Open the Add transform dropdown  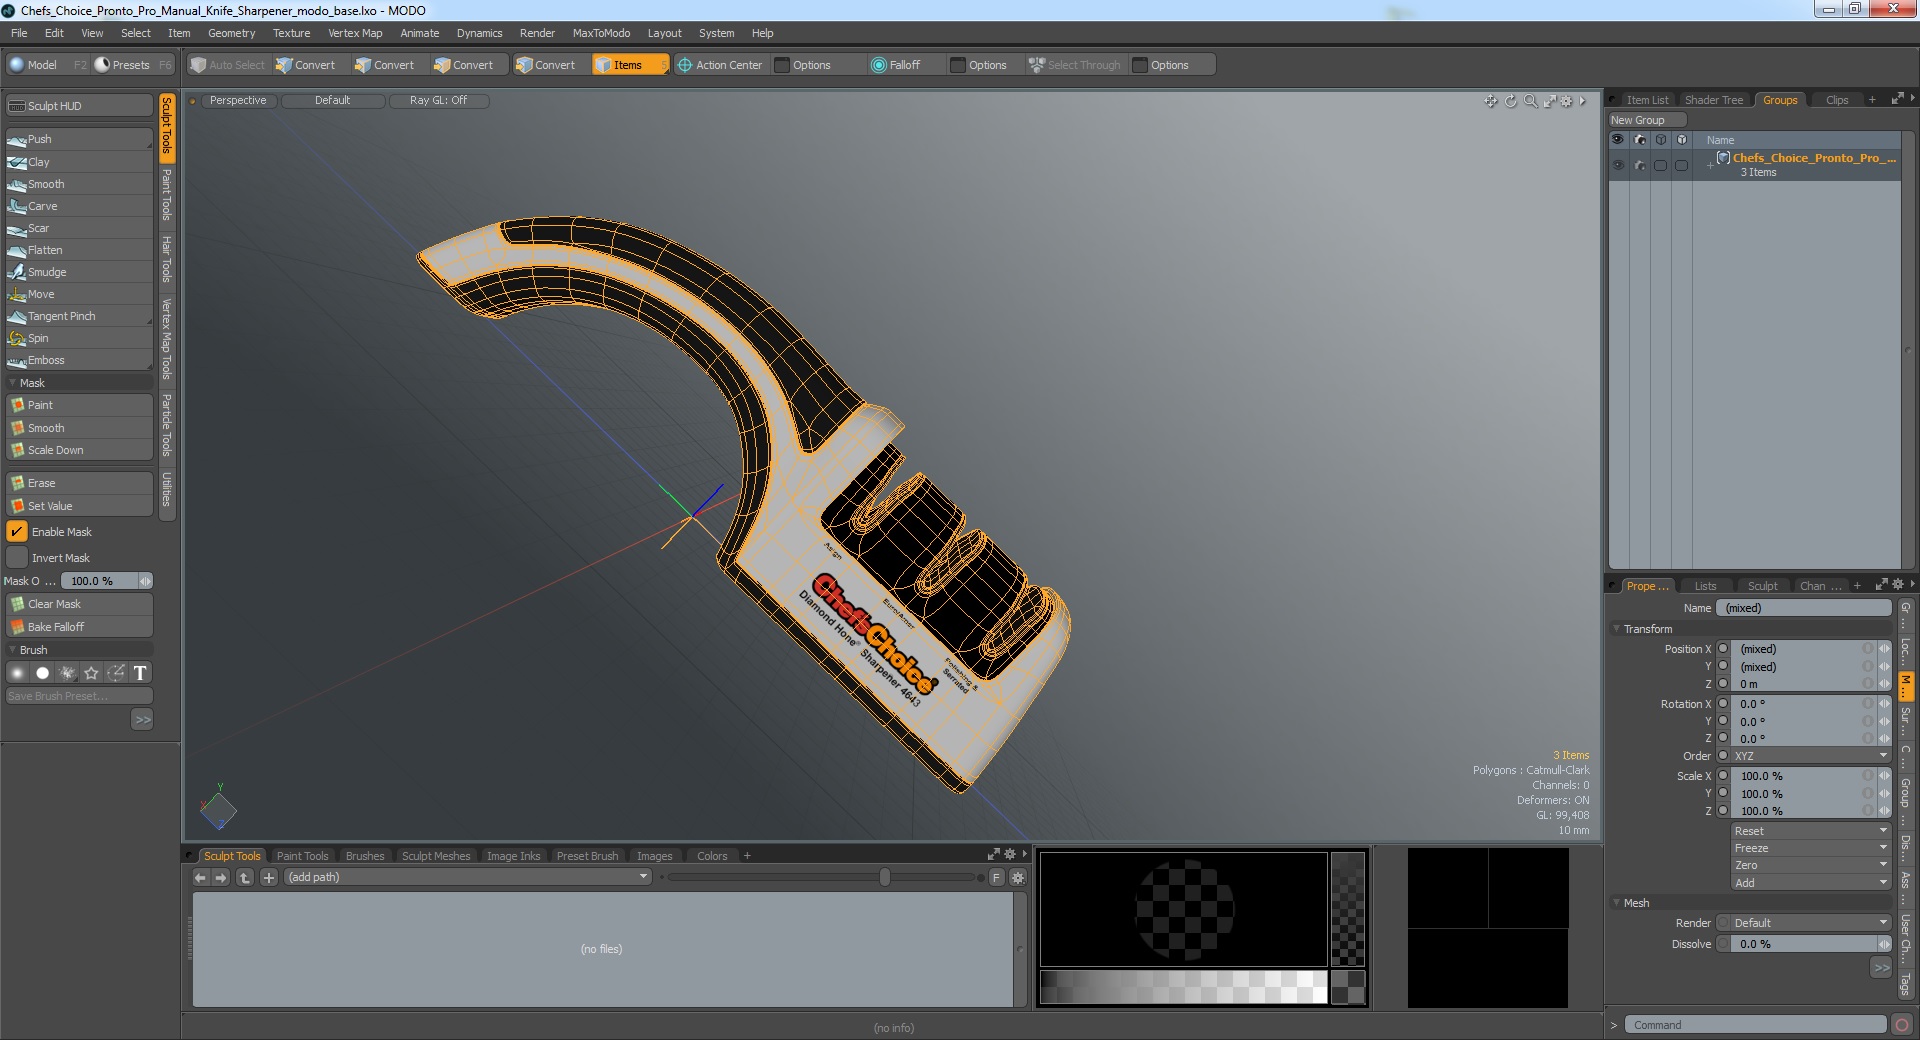(x=1810, y=883)
